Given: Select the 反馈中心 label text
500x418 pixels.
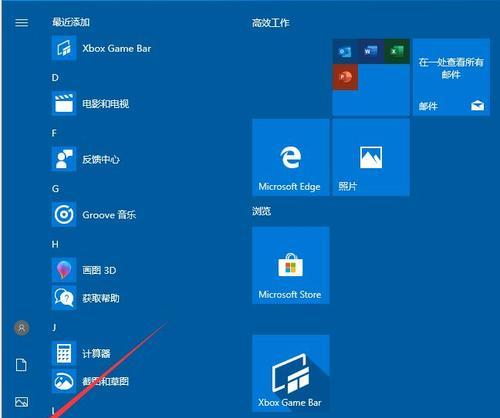Looking at the screenshot, I should pos(101,159).
